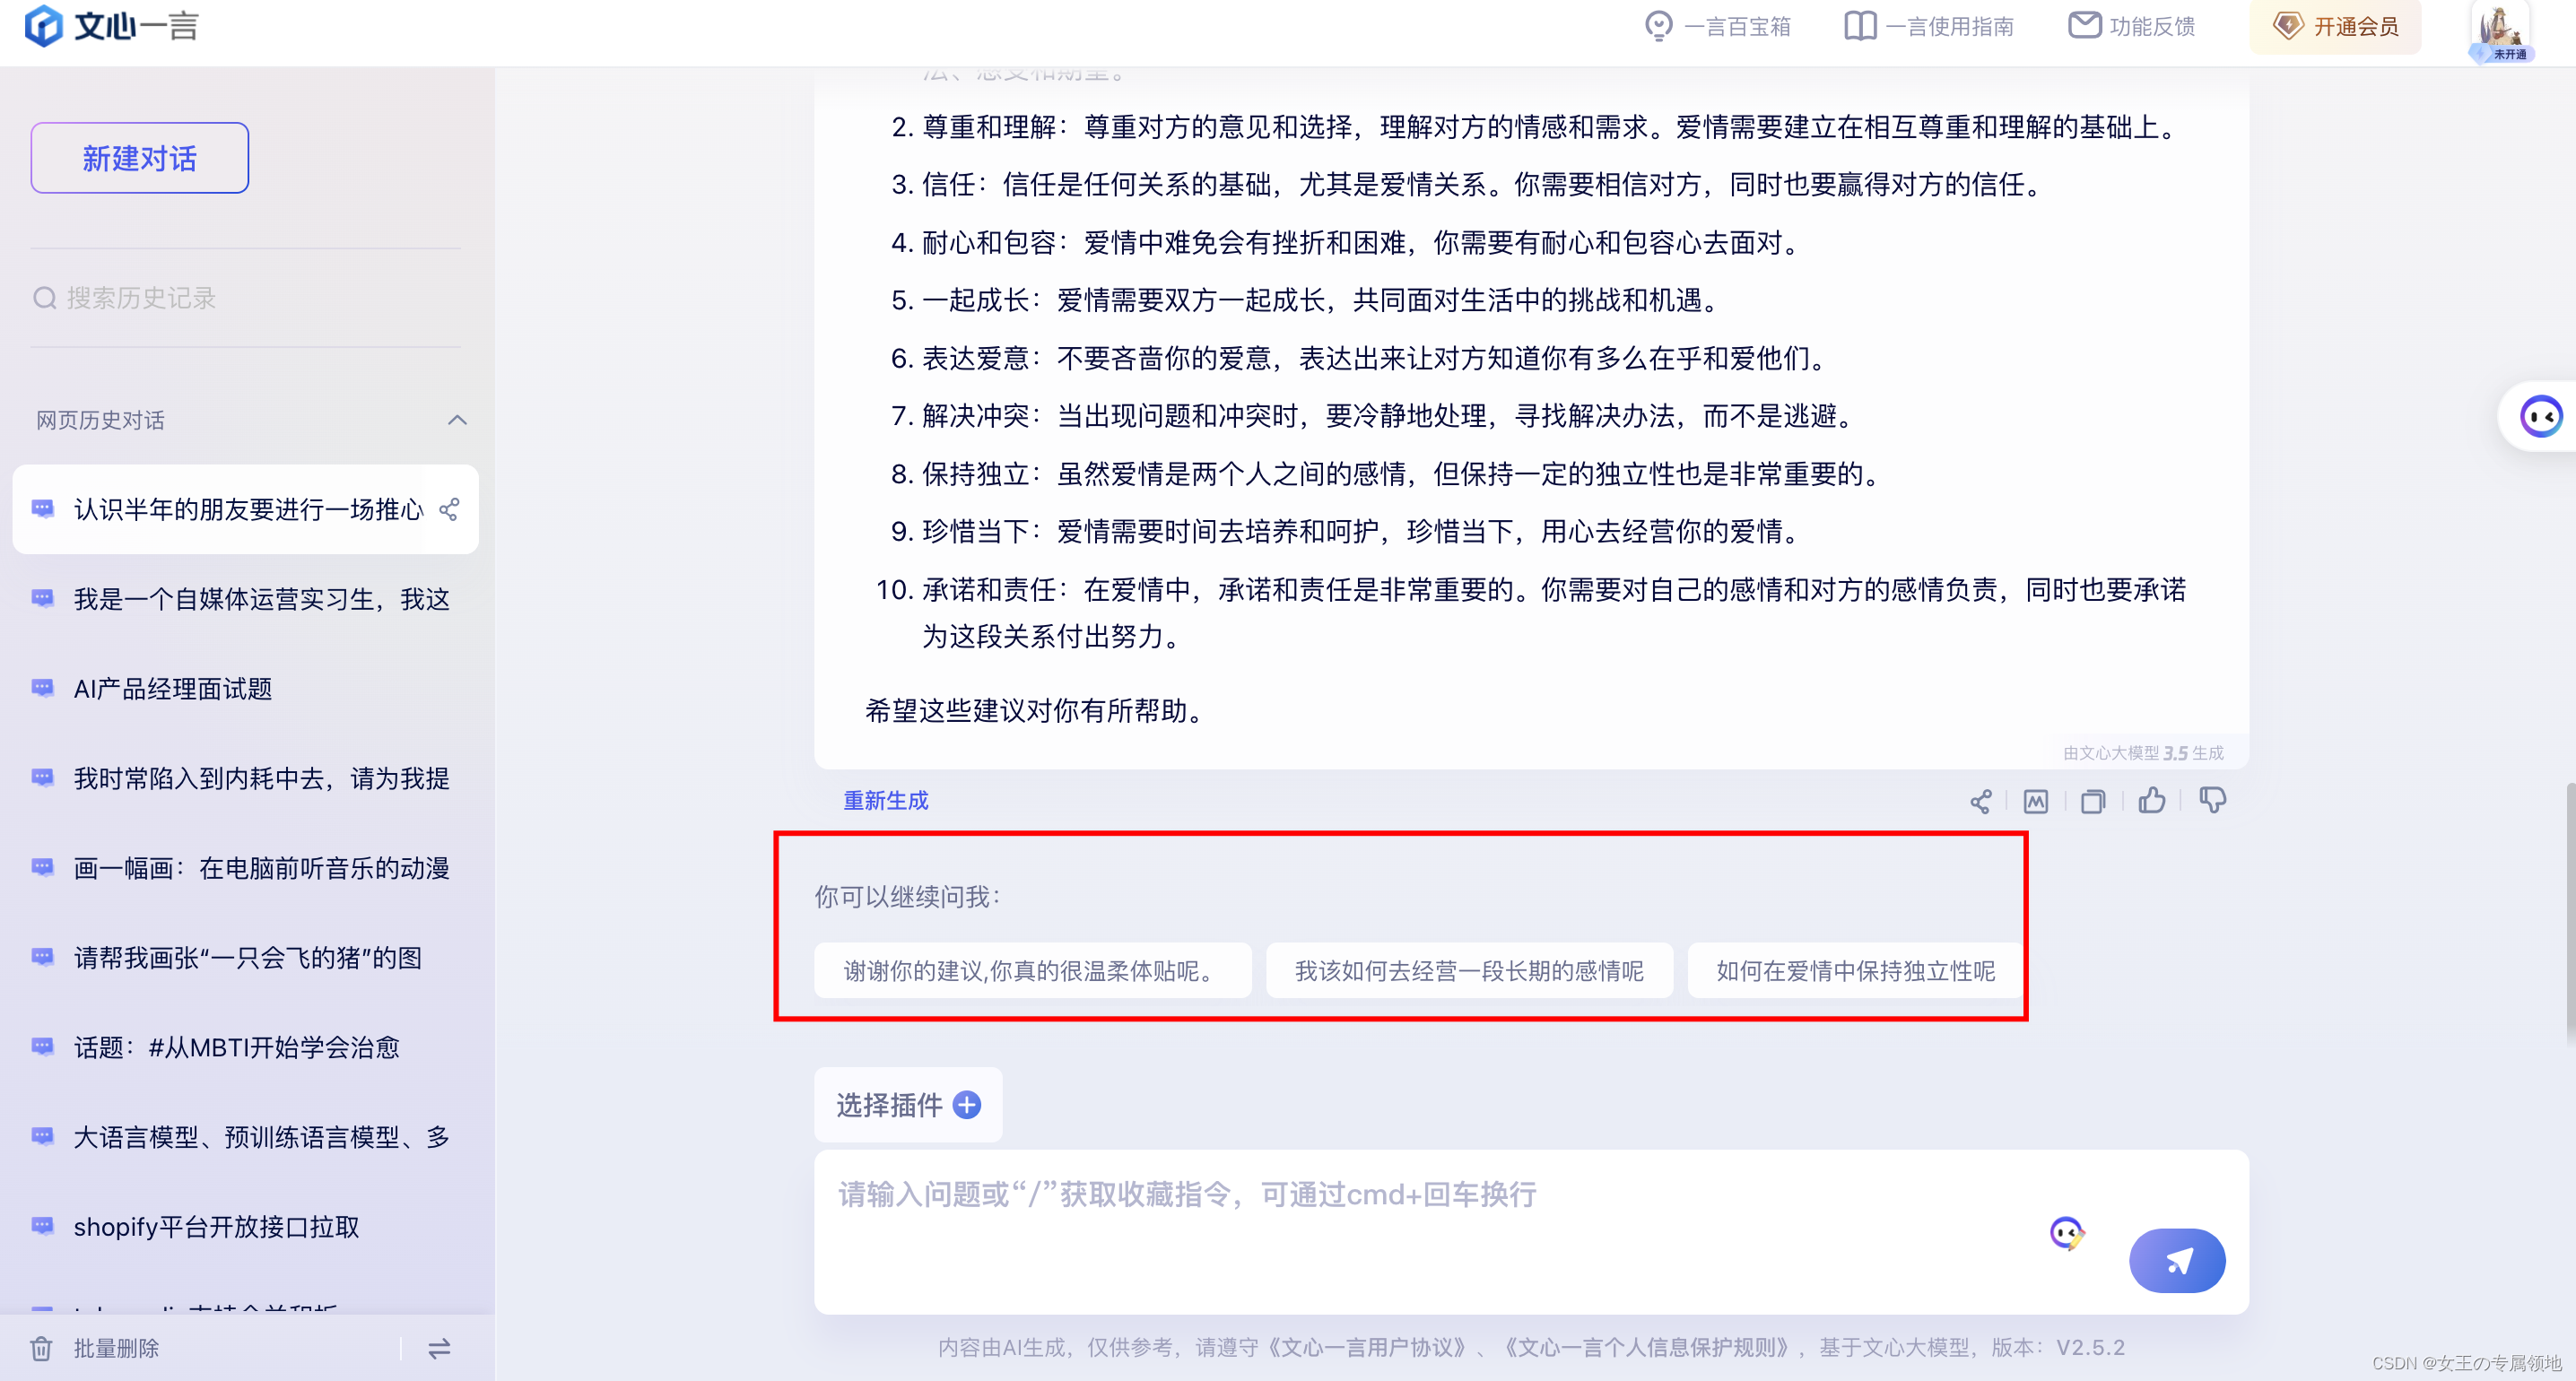Open the floating assistant bubble on right edge
The height and width of the screenshot is (1381, 2576).
pos(2541,416)
